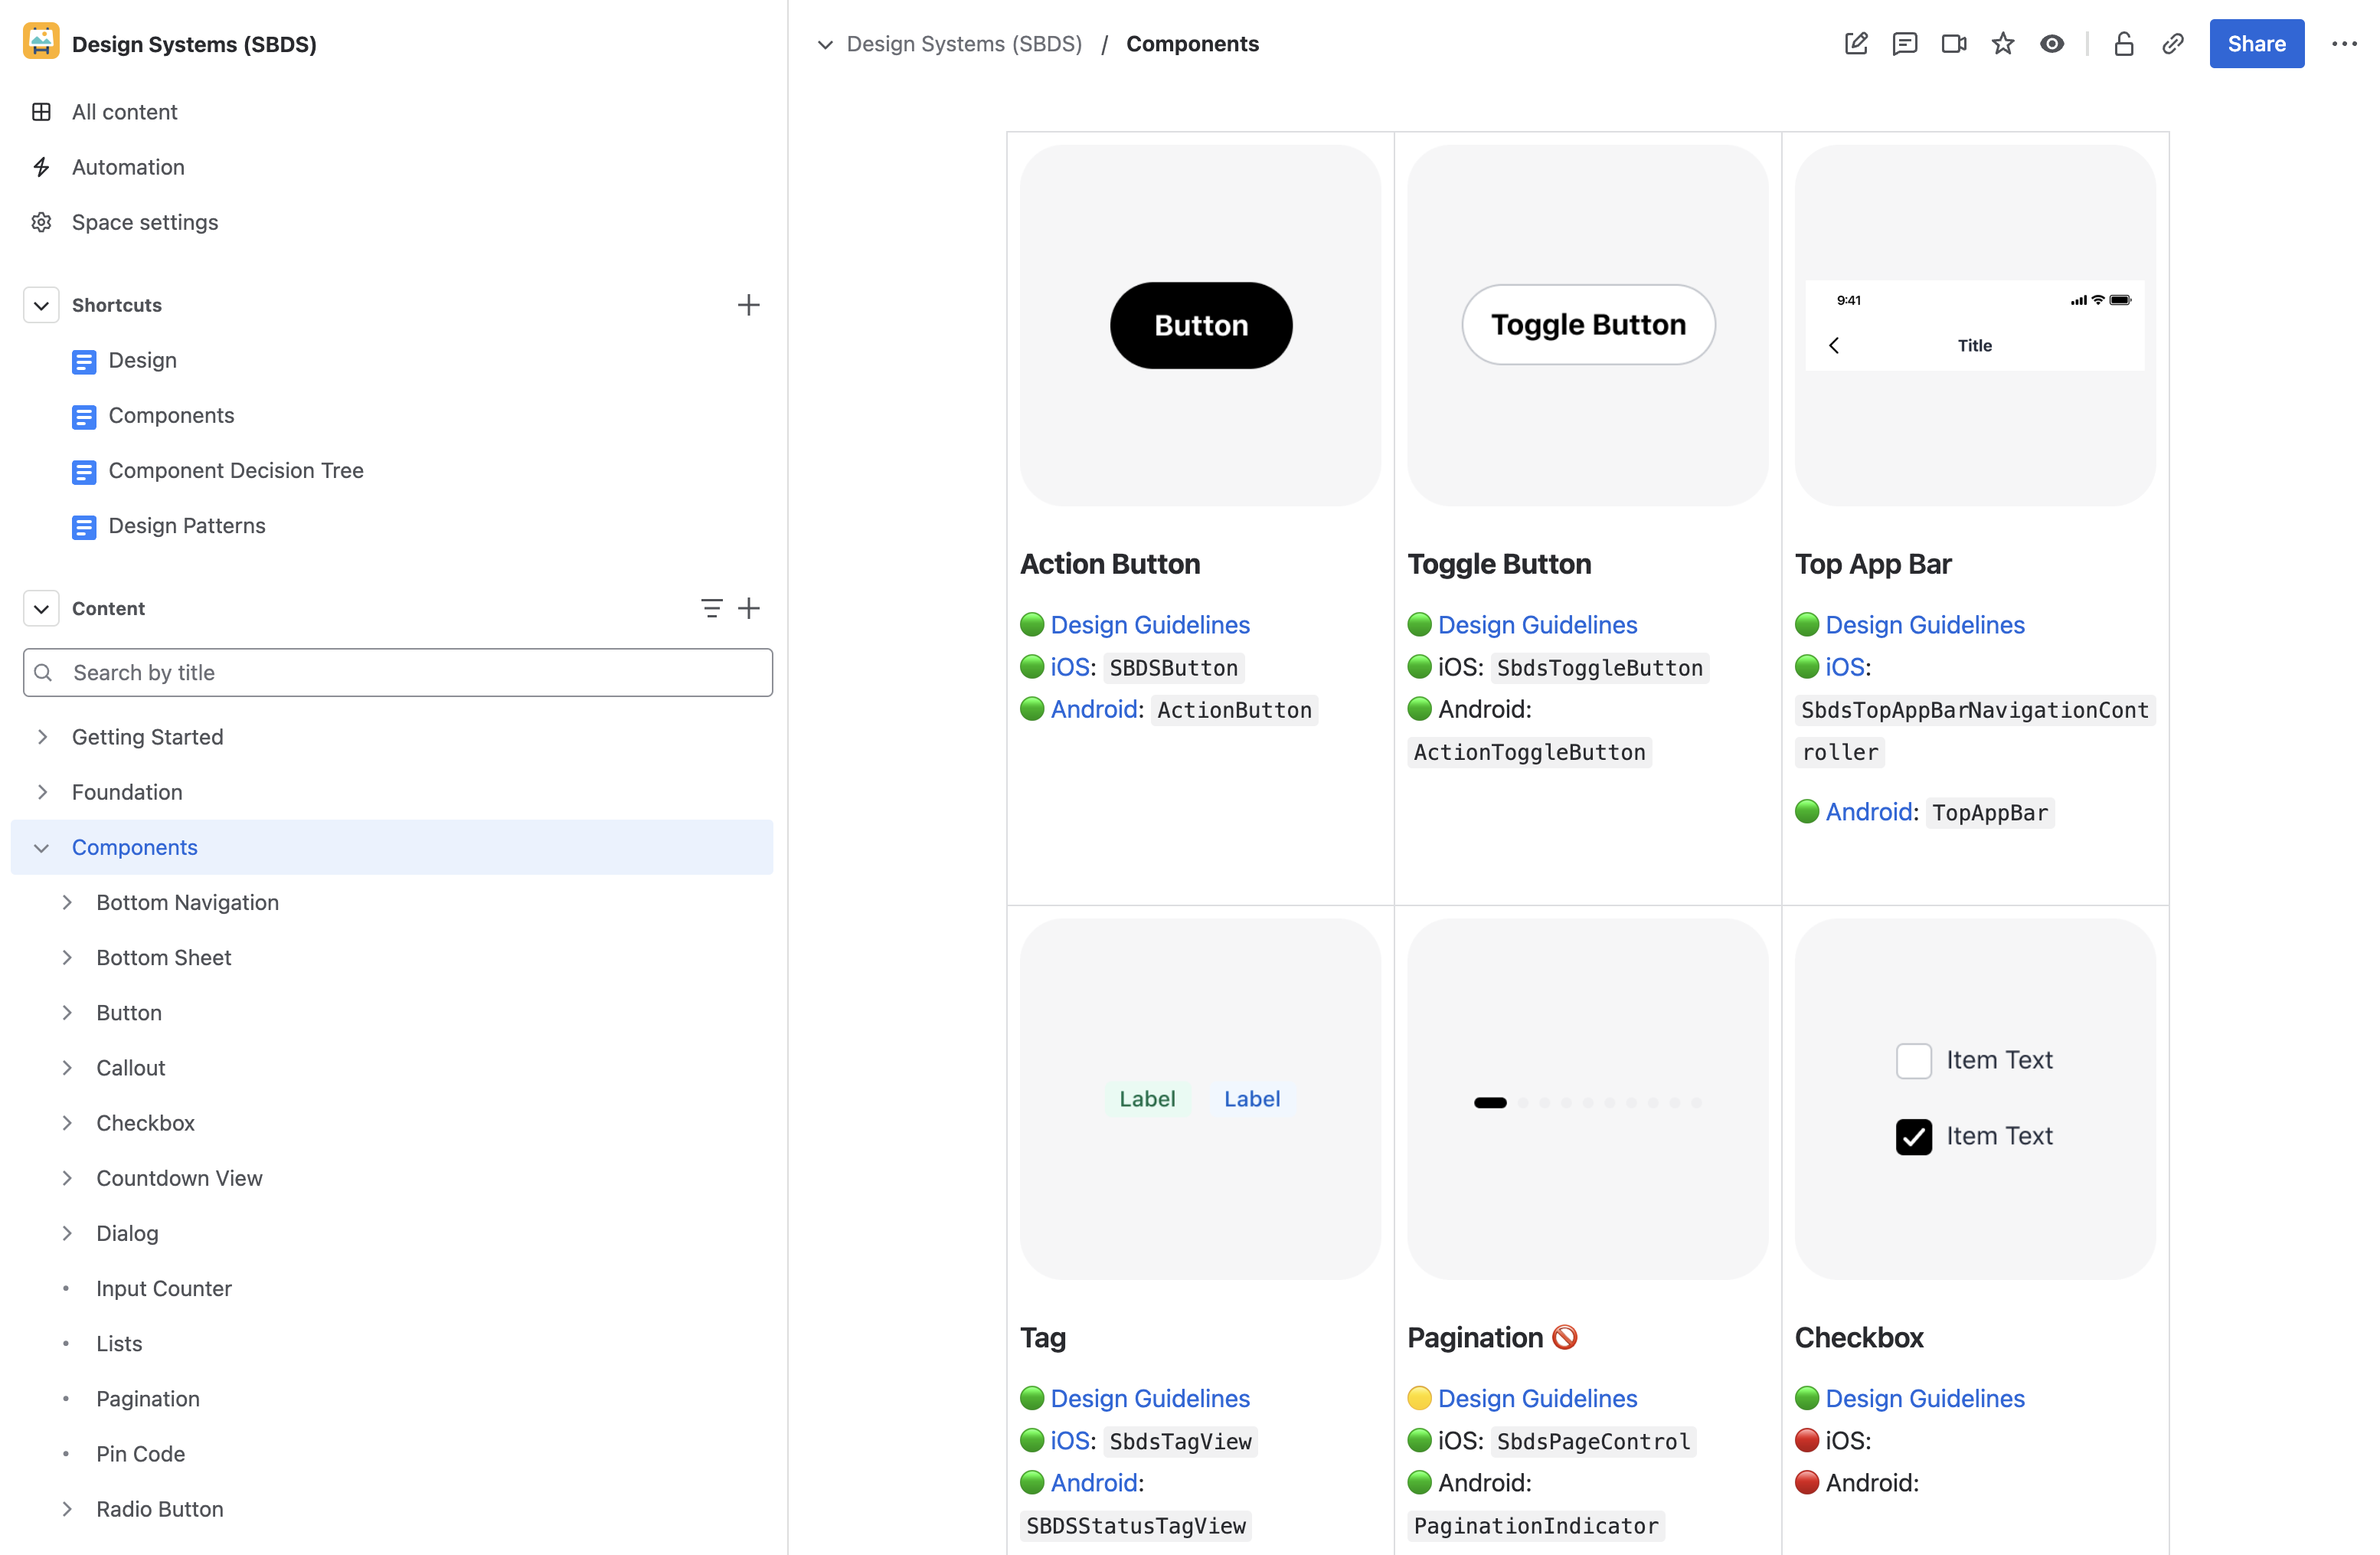Click the unchecked Item Text checkbox image
The width and height of the screenshot is (2380, 1555).
click(1913, 1060)
